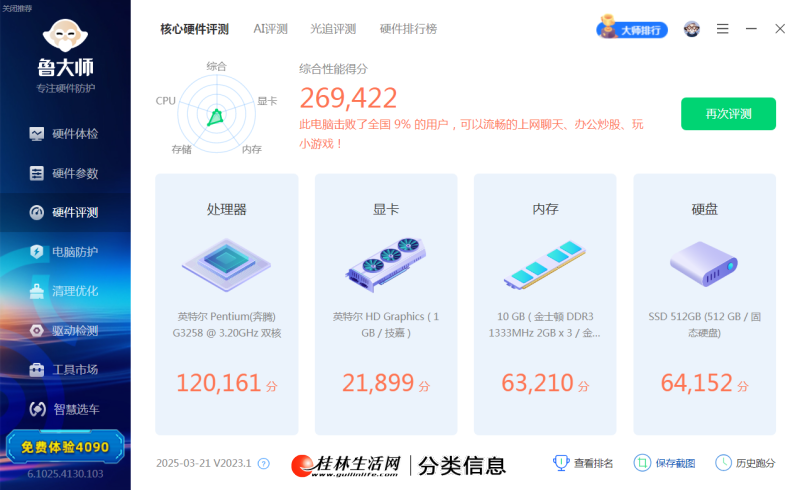
Task: Click 显卡 card title
Action: pos(386,209)
